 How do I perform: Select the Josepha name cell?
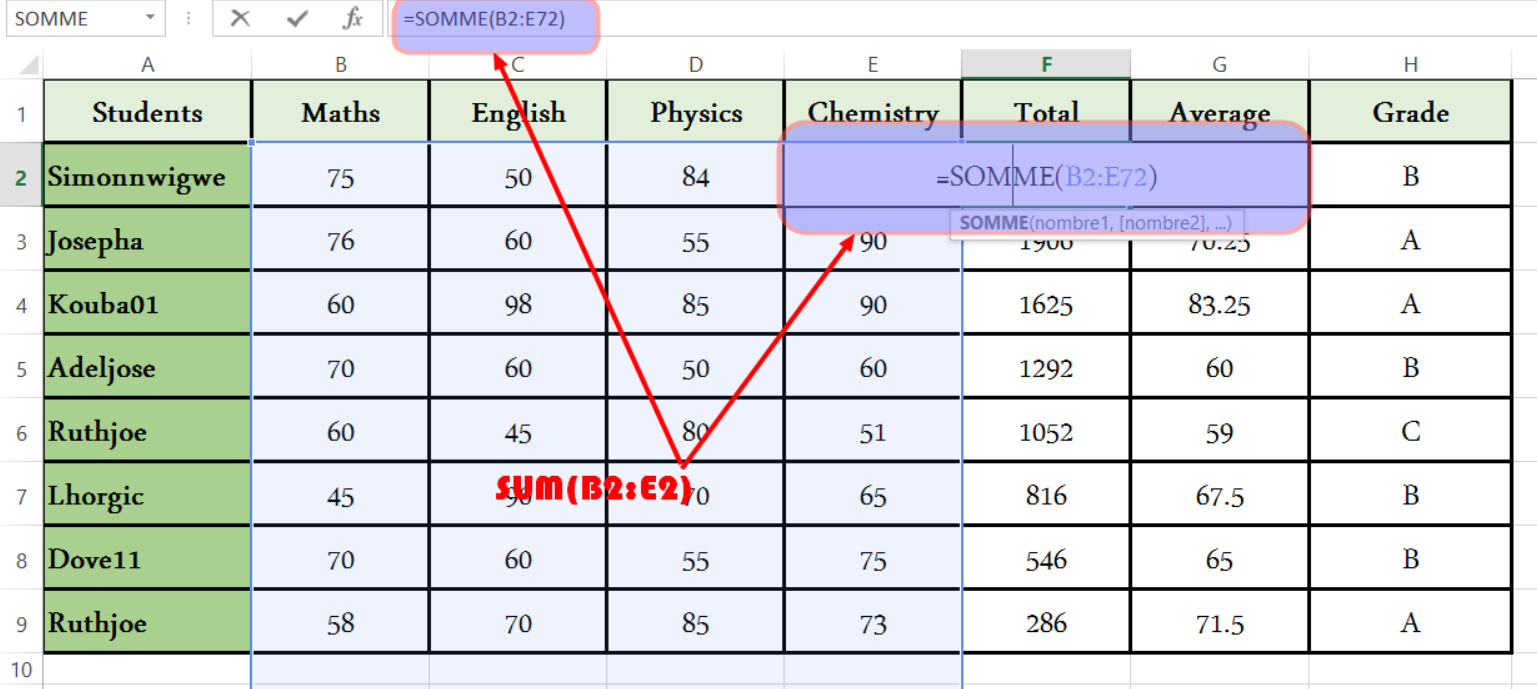tap(147, 240)
